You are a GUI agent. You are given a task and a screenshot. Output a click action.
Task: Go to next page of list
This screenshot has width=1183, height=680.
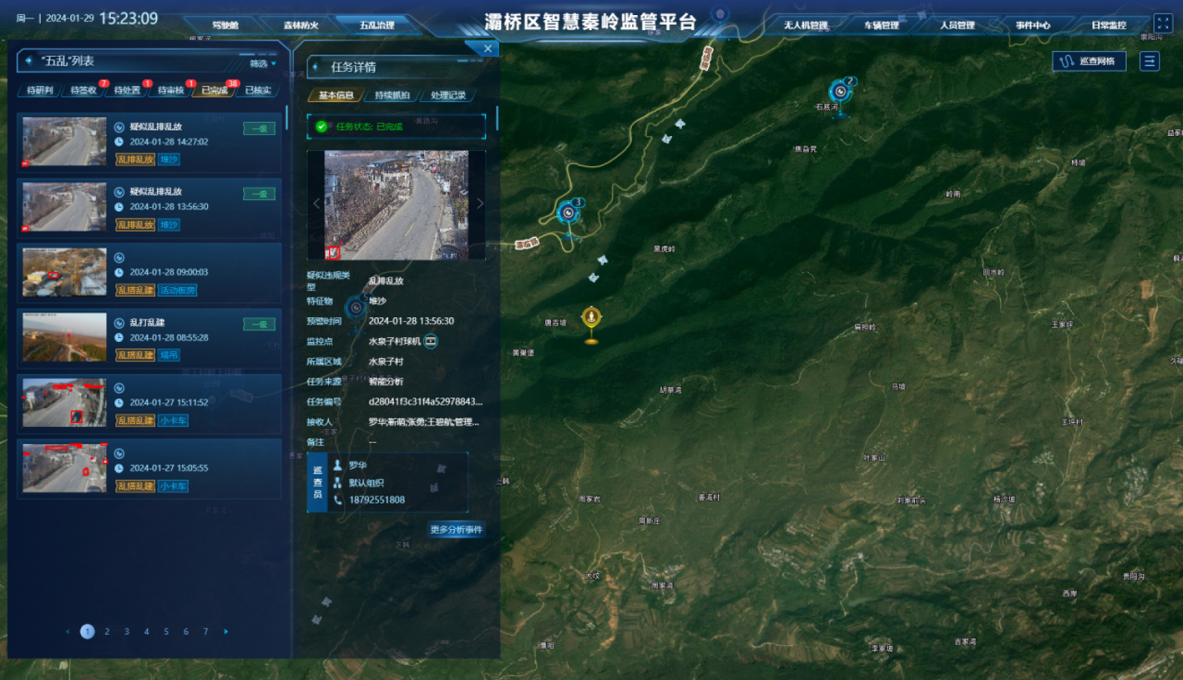click(226, 631)
